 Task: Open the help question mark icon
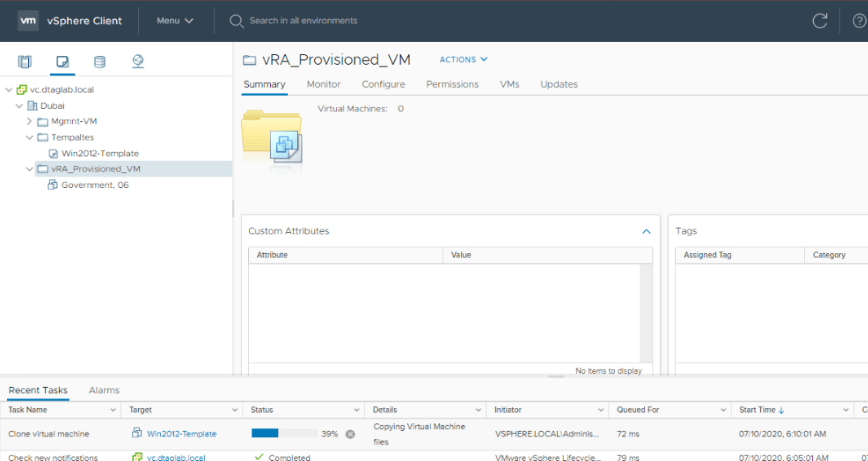(x=859, y=20)
